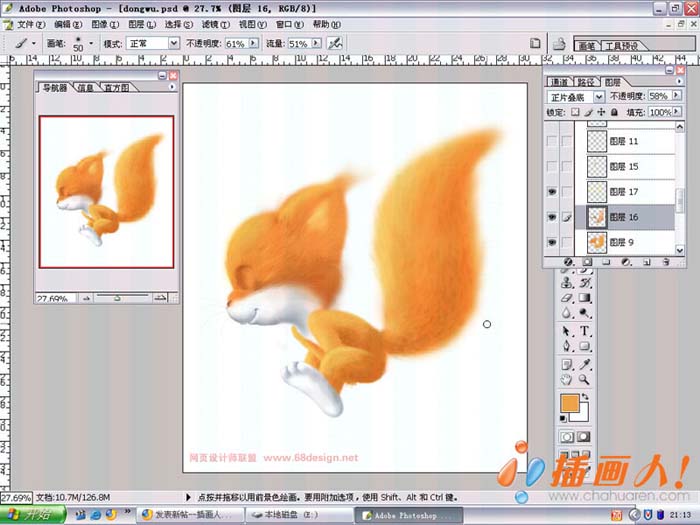Click the Windows 开始 start button
This screenshot has width=700, height=525.
(33, 515)
